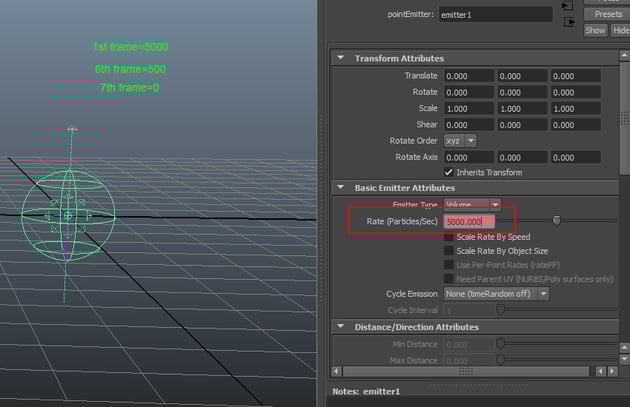This screenshot has width=630, height=407.
Task: Click the Scale Z value field
Action: 575,108
